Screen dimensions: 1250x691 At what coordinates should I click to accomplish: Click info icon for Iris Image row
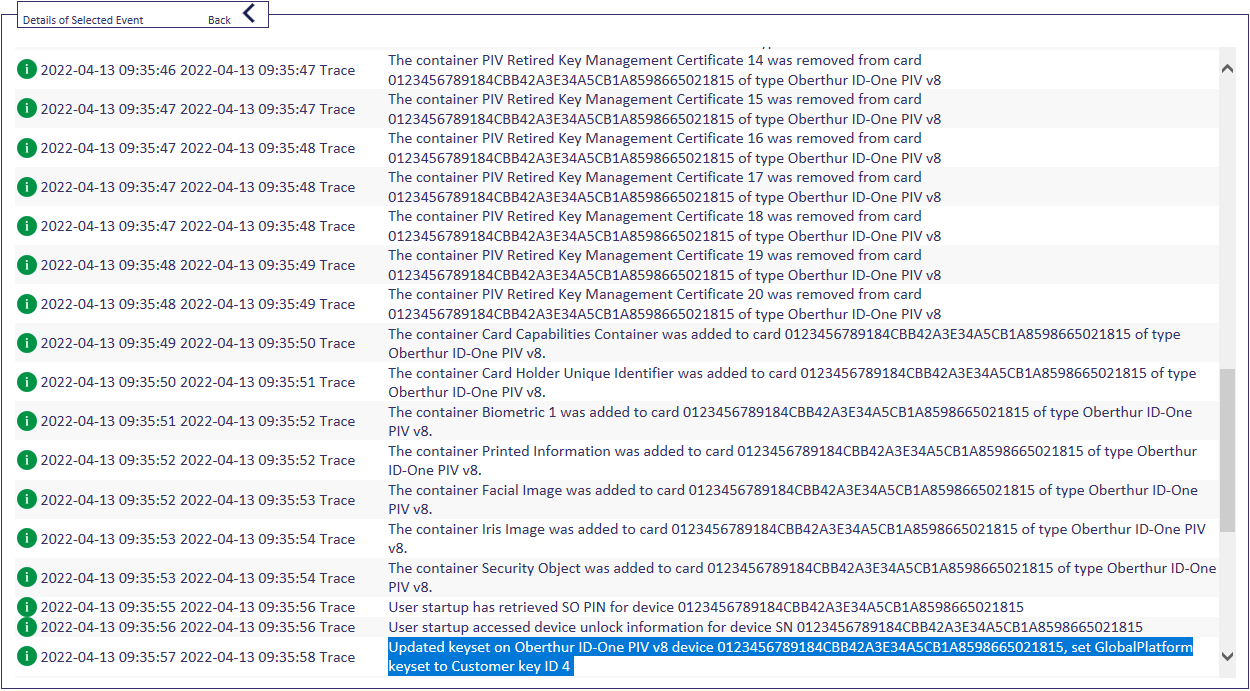(27, 539)
